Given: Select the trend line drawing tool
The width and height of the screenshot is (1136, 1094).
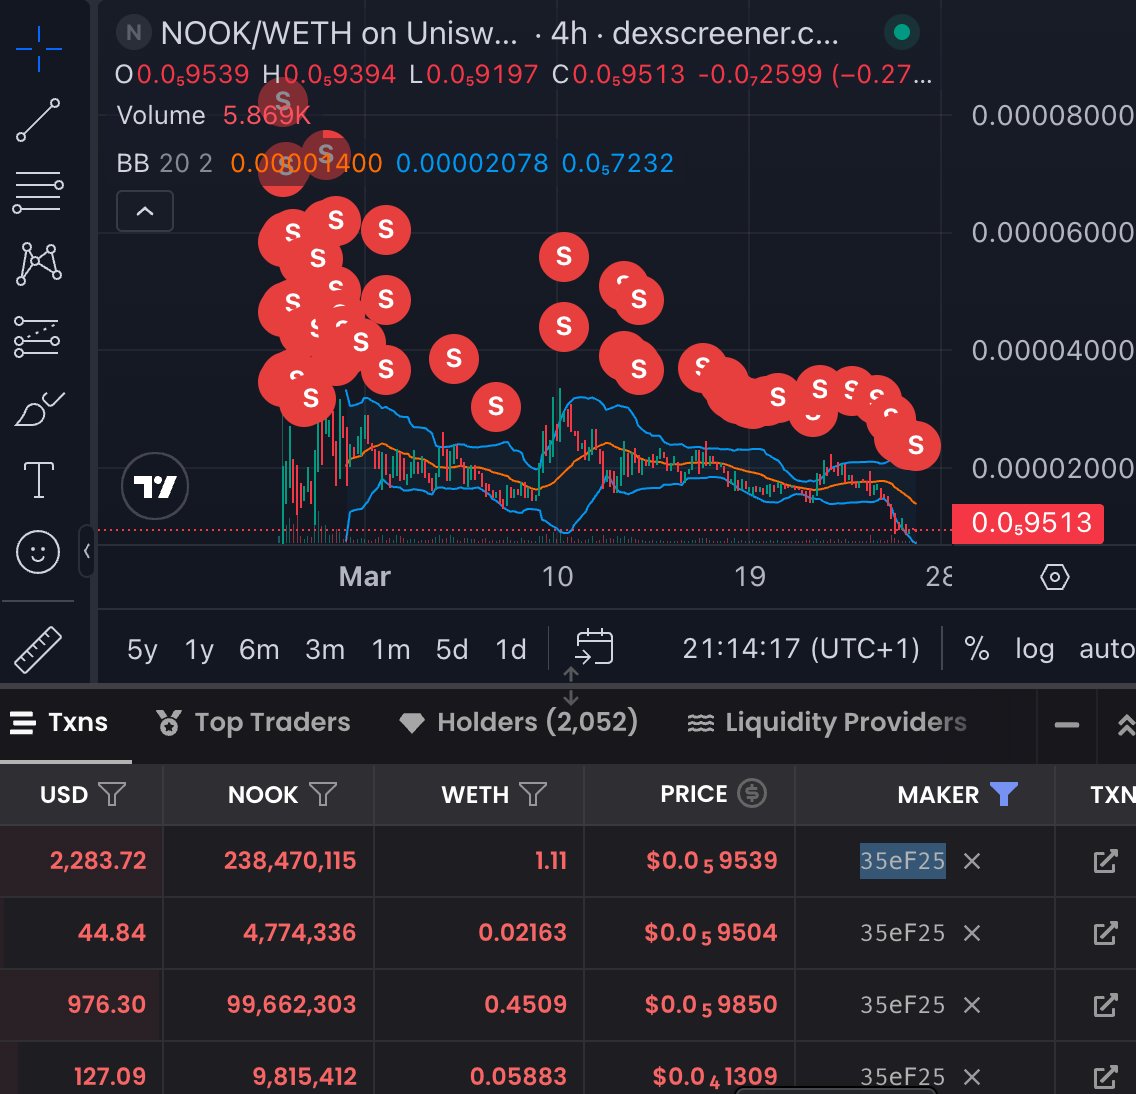Looking at the screenshot, I should [x=38, y=120].
